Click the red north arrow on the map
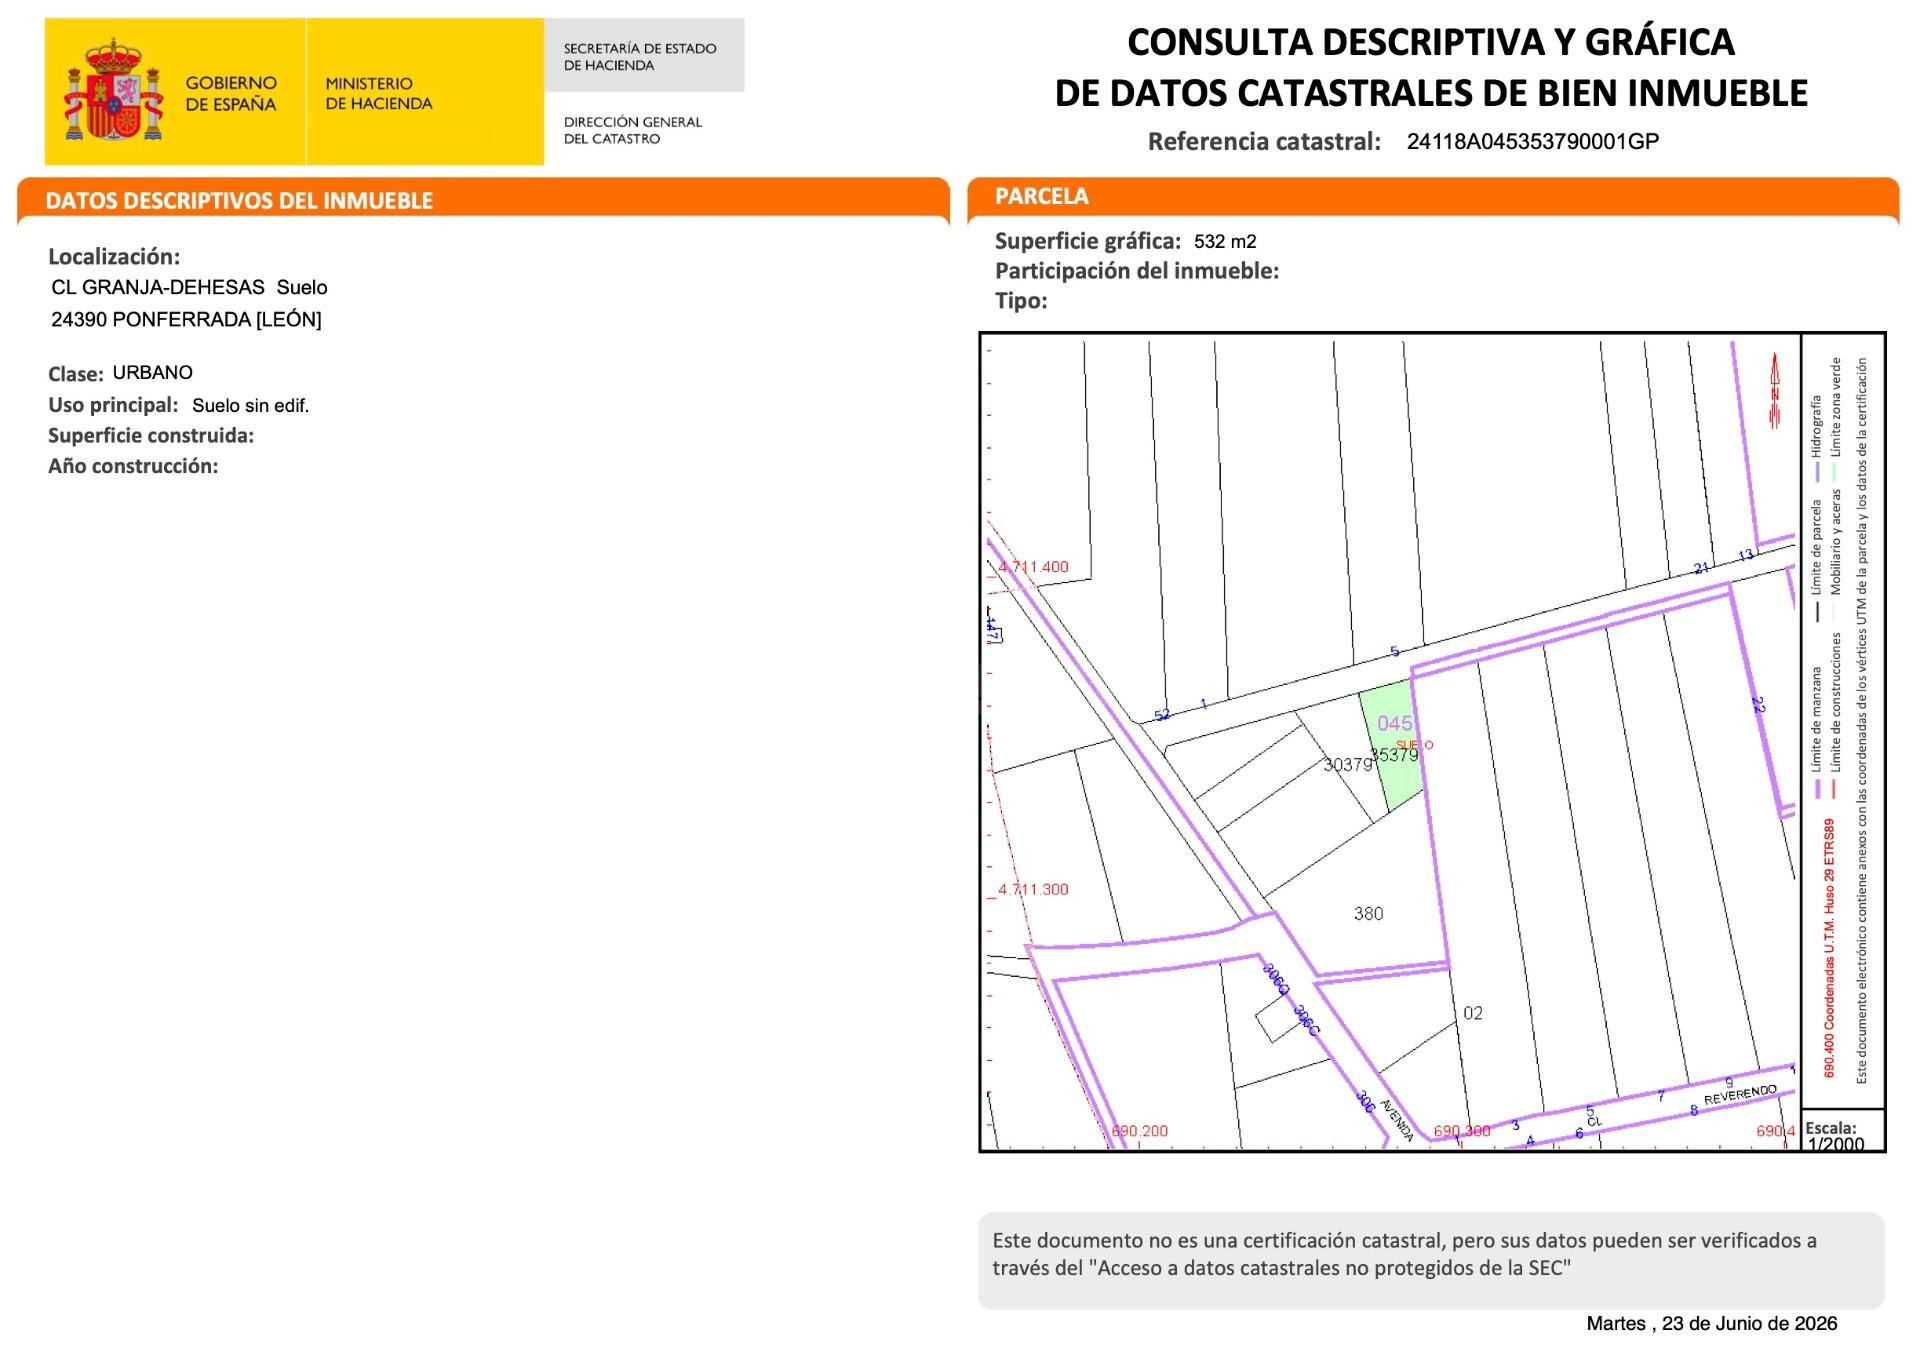Image resolution: width=1920 pixels, height=1355 pixels. click(x=1775, y=391)
